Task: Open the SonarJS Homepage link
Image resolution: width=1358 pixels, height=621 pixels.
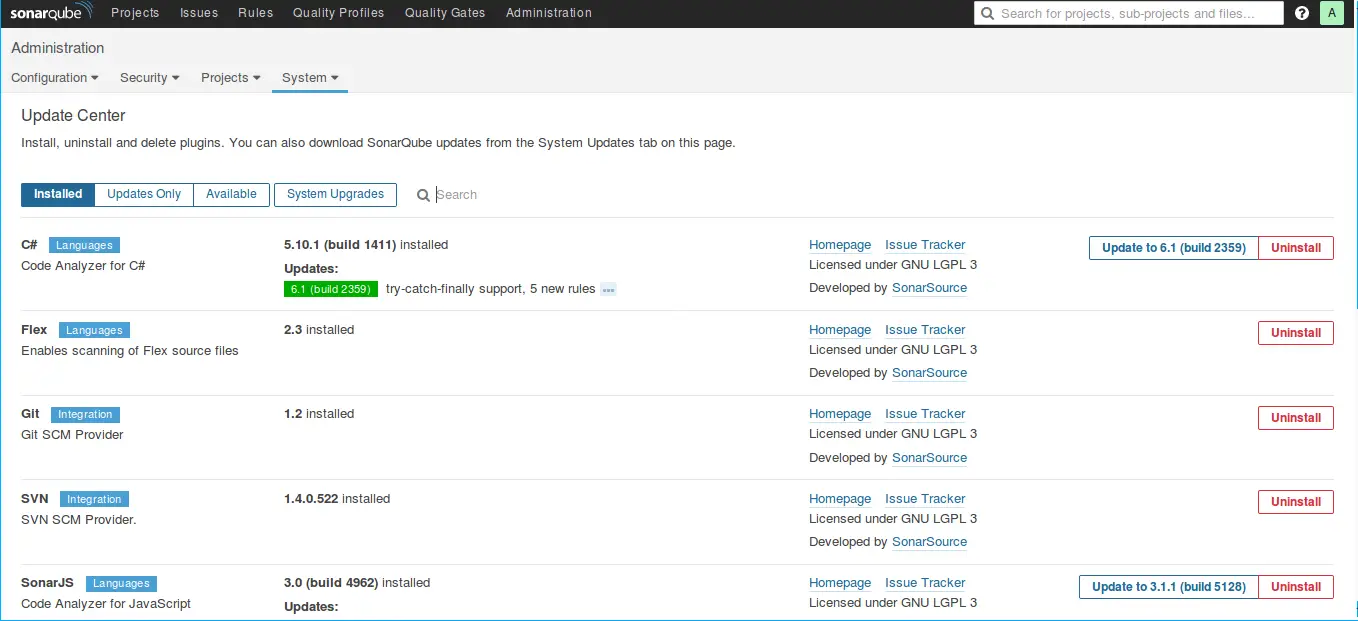Action: tap(840, 583)
